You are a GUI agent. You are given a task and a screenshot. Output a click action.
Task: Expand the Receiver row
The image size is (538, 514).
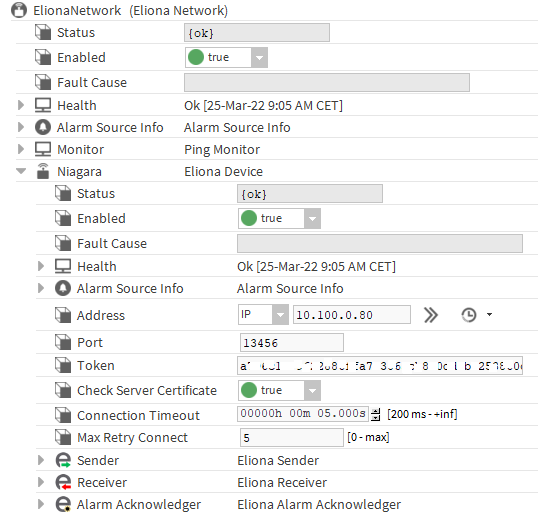click(41, 482)
